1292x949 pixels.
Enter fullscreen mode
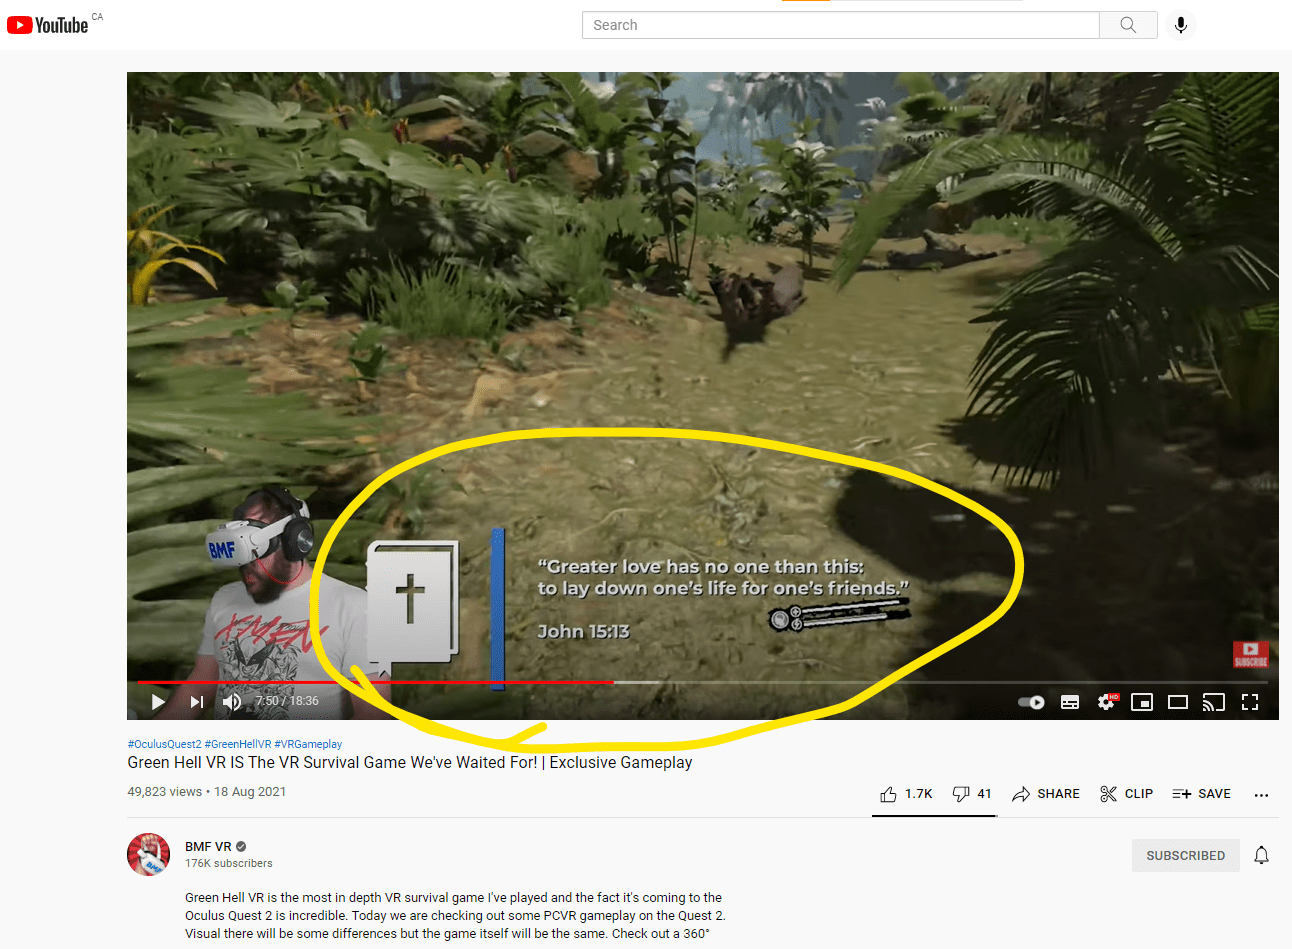coord(1250,702)
